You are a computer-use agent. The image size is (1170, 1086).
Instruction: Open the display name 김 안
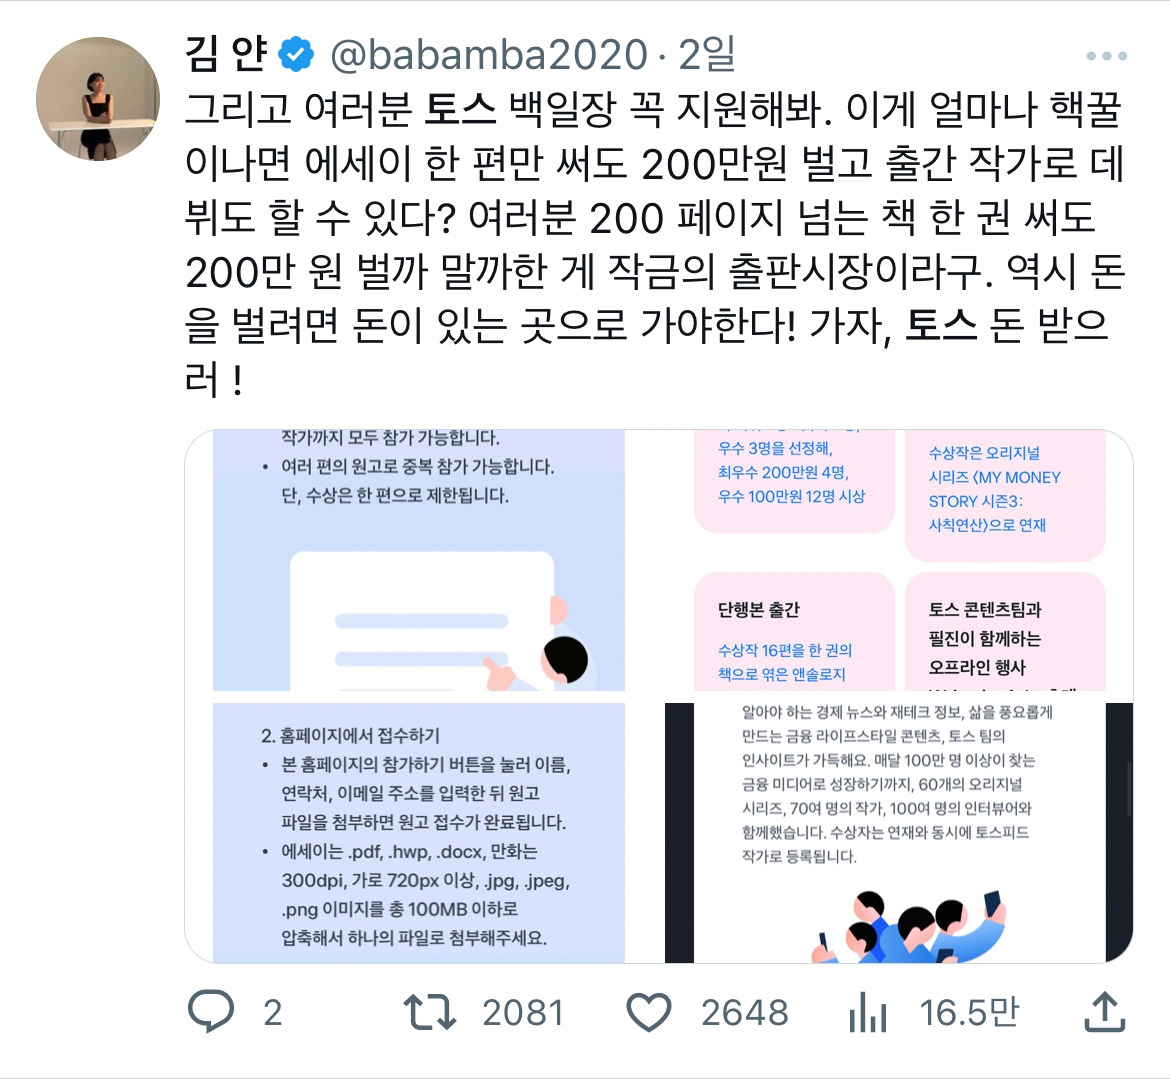226,54
